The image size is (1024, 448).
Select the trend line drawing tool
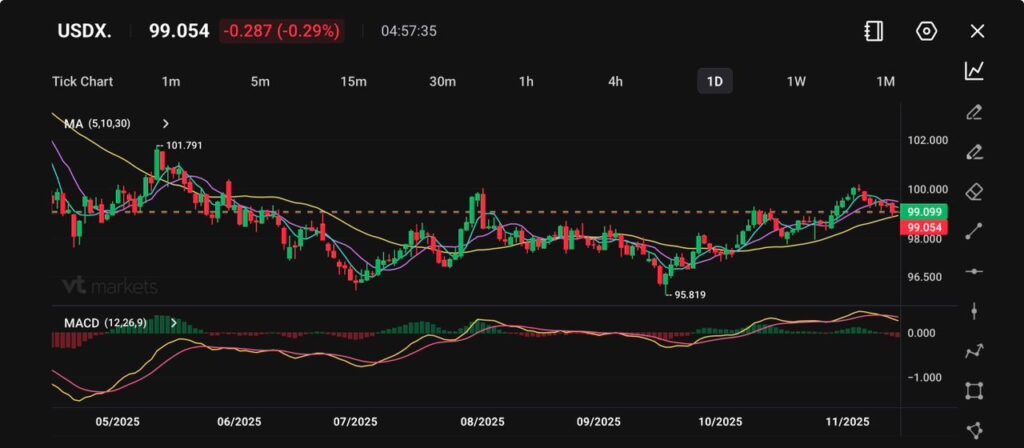tap(974, 231)
